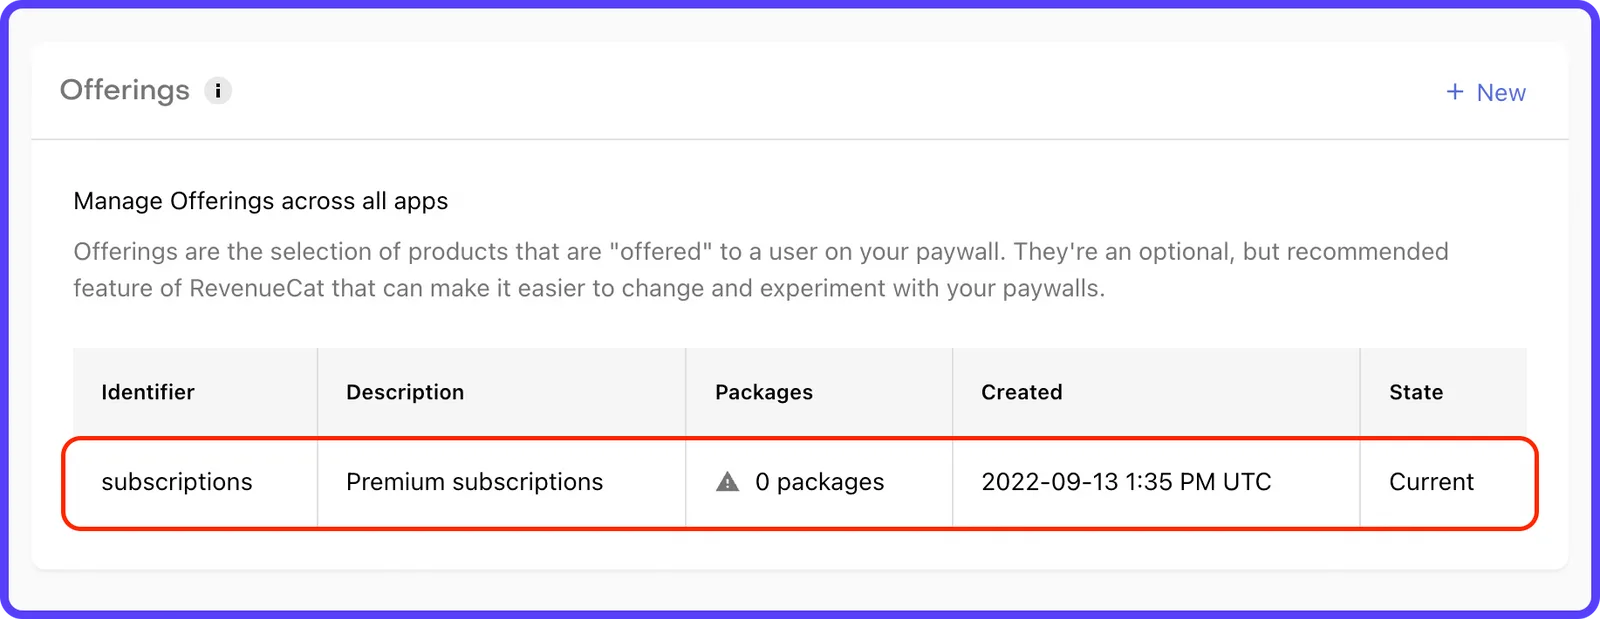
Task: Create a New offering
Action: click(1486, 92)
